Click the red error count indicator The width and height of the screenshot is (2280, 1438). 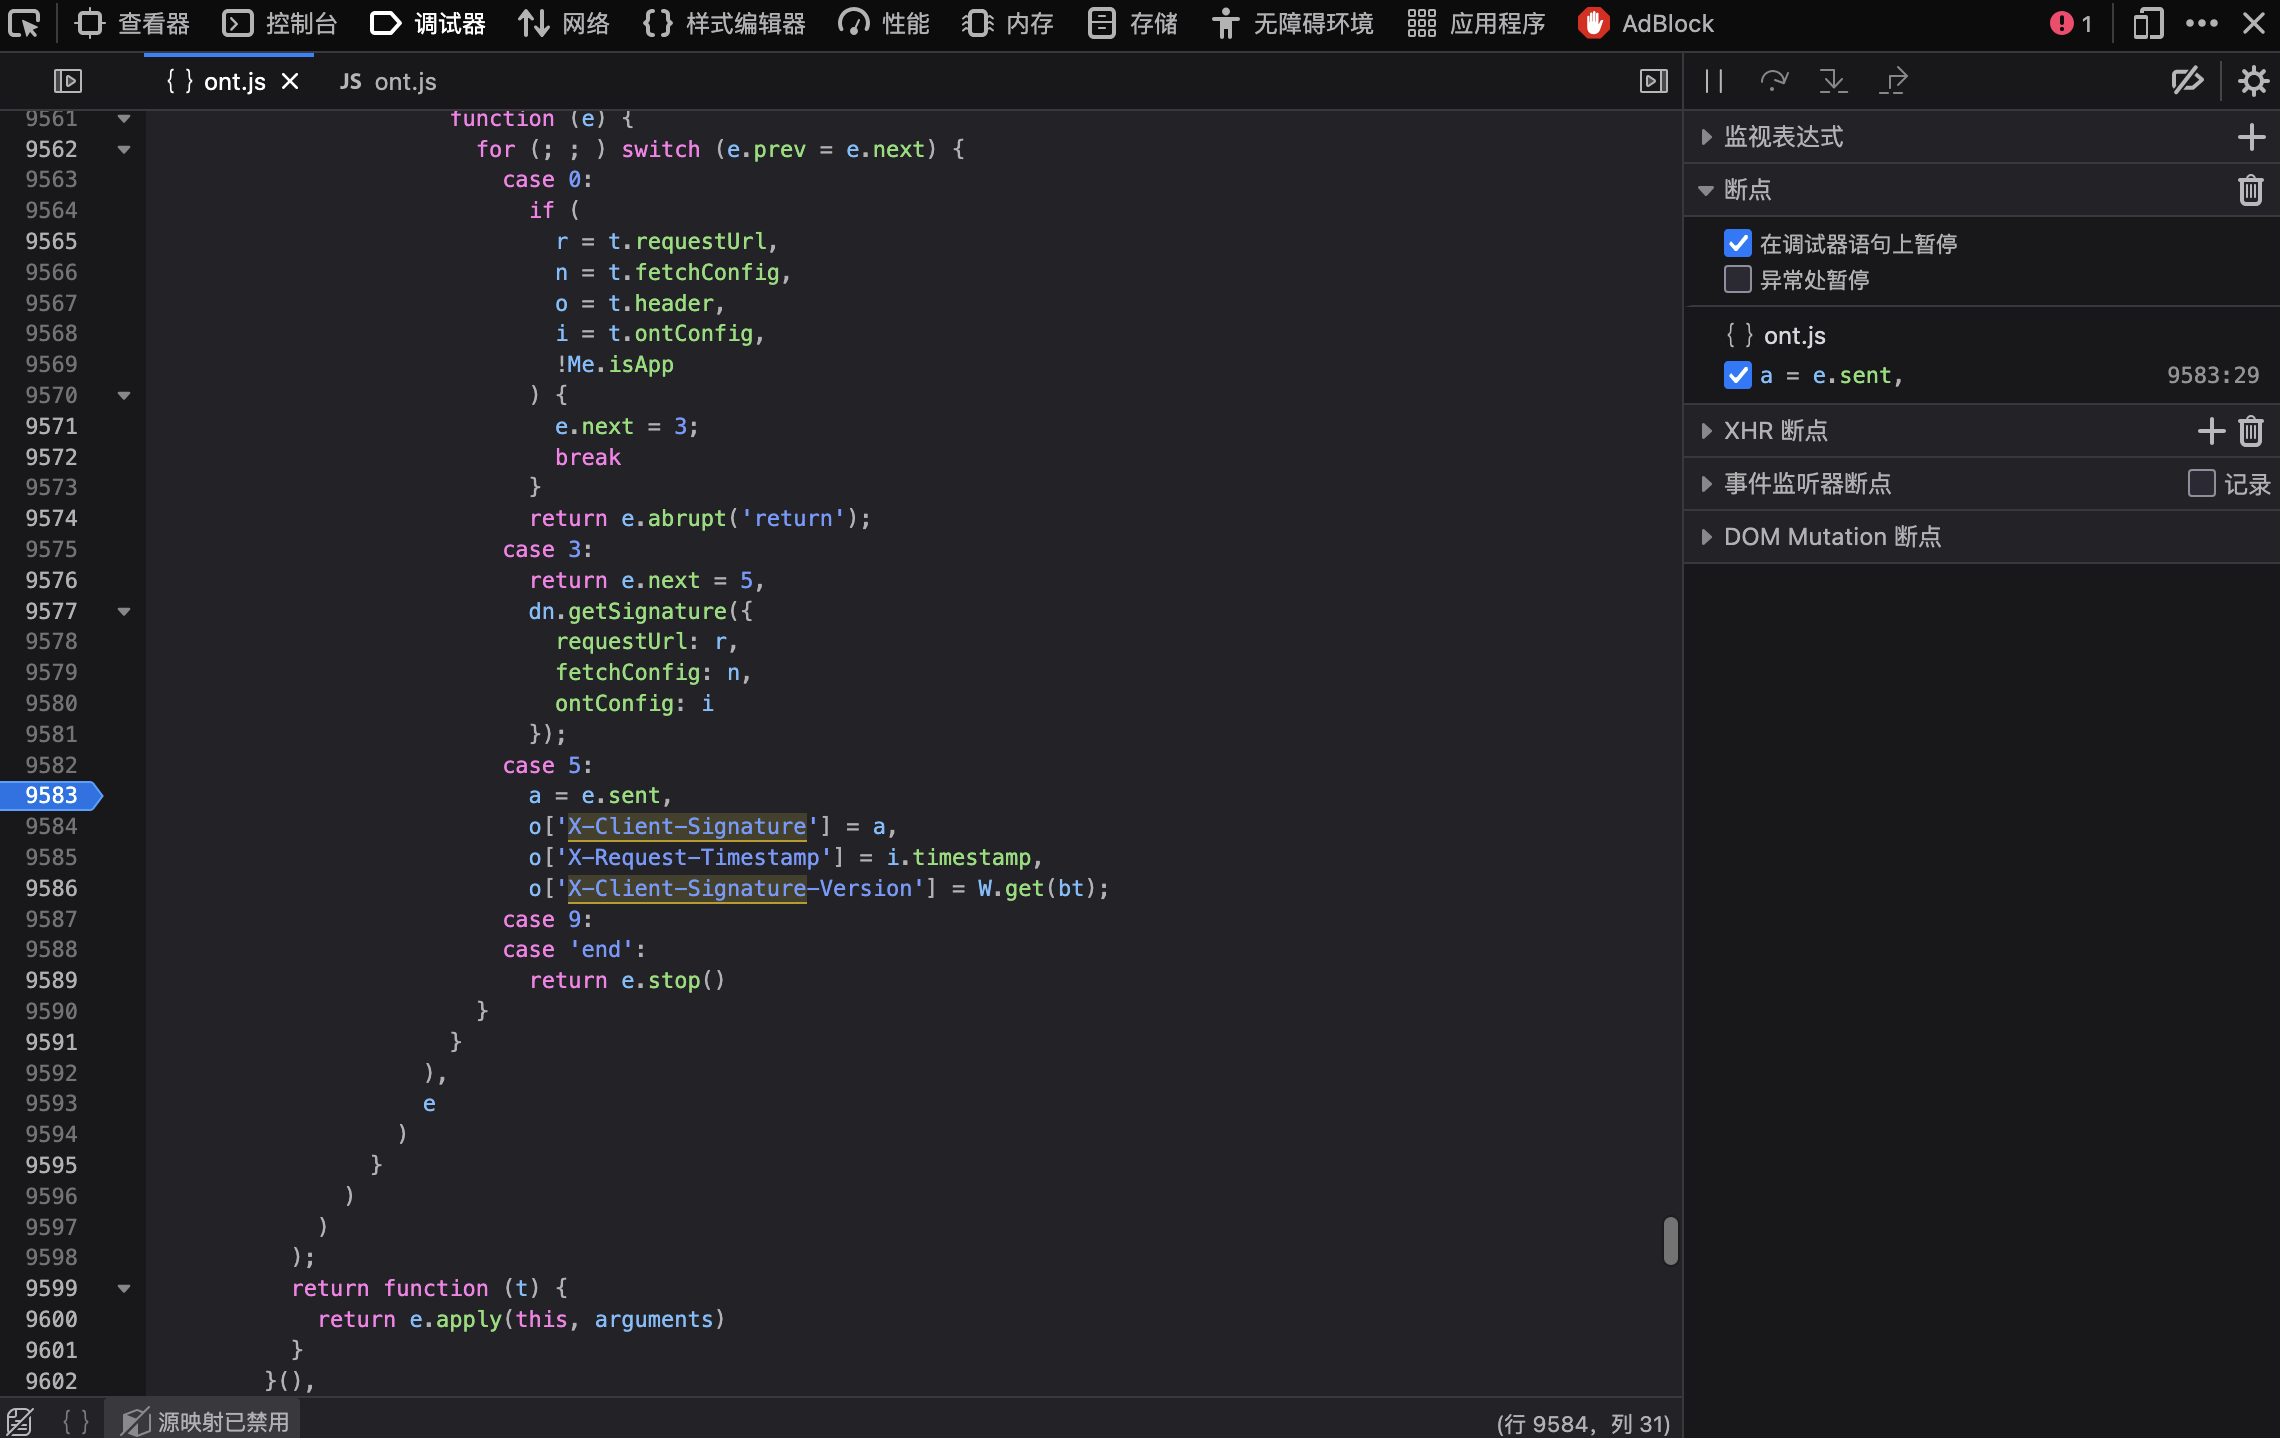2070,23
